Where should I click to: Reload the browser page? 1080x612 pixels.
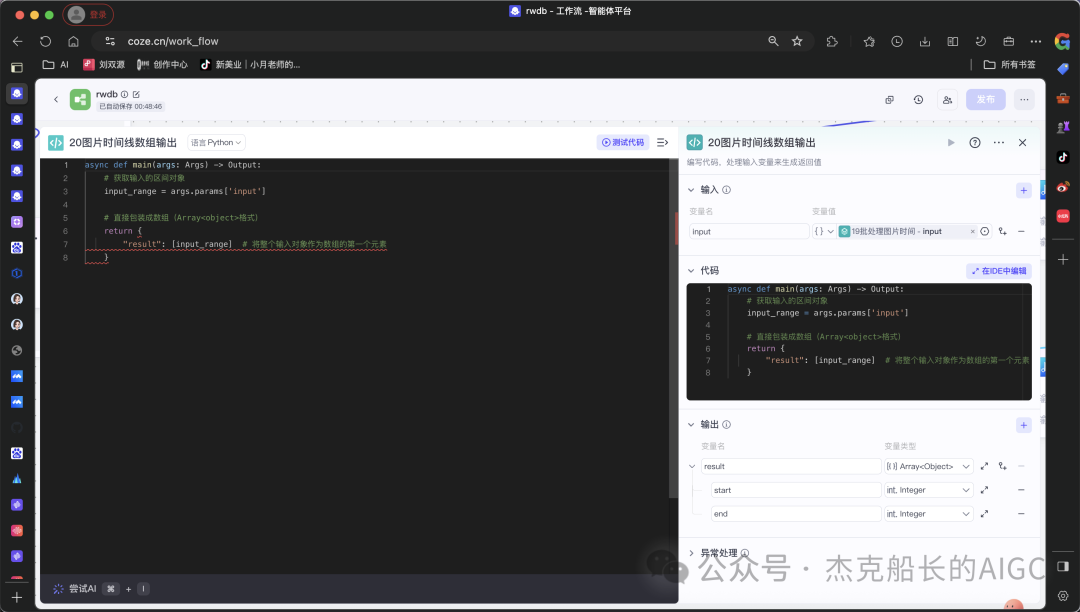tap(45, 41)
